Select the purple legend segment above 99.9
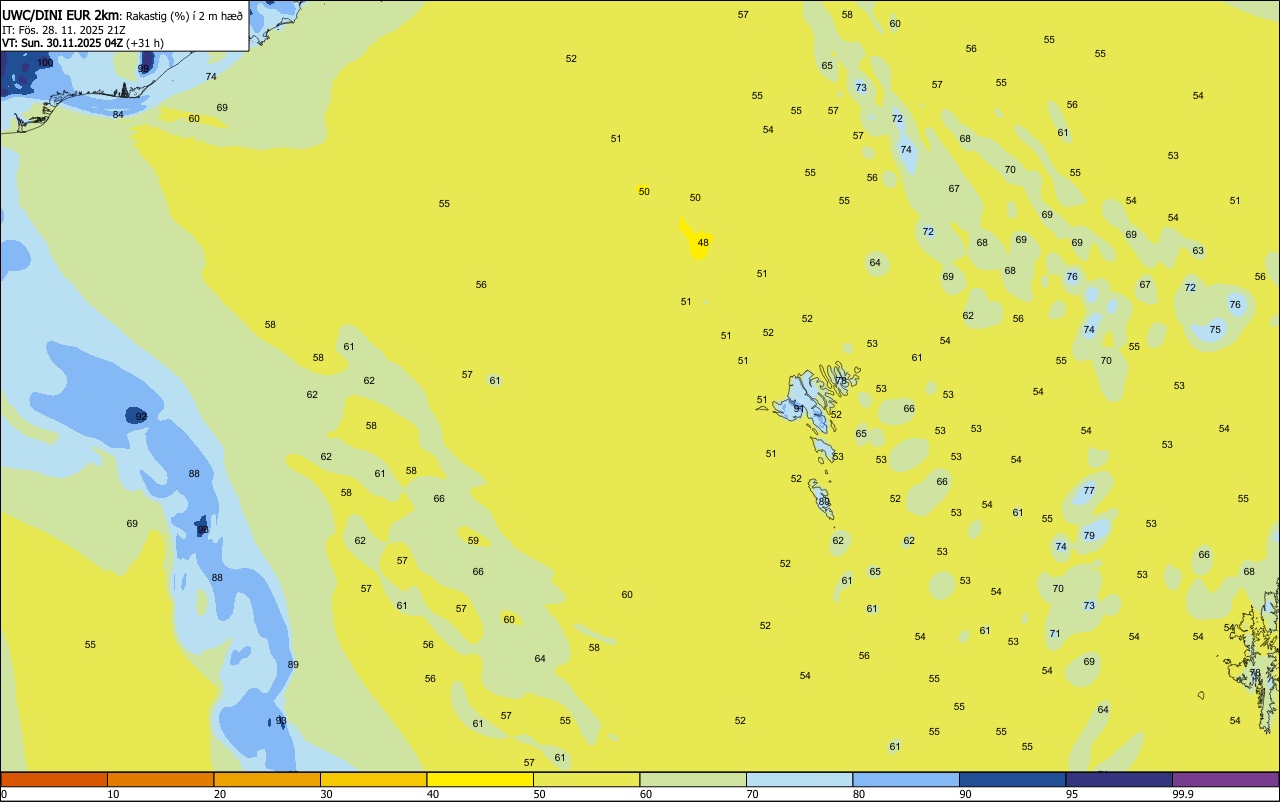This screenshot has width=1280, height=802. click(x=1225, y=779)
